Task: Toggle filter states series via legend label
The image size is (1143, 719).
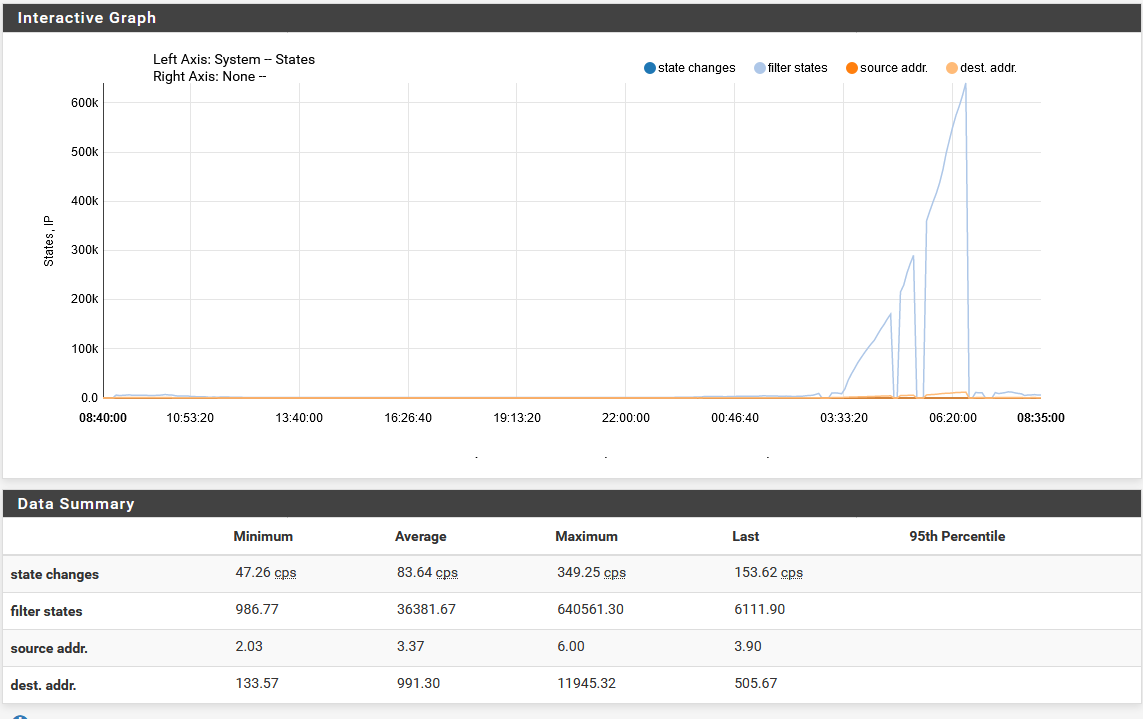Action: click(797, 68)
